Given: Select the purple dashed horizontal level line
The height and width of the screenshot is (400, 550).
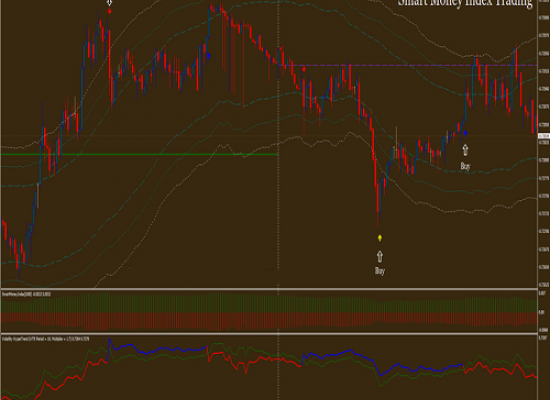Looking at the screenshot, I should click(x=408, y=65).
